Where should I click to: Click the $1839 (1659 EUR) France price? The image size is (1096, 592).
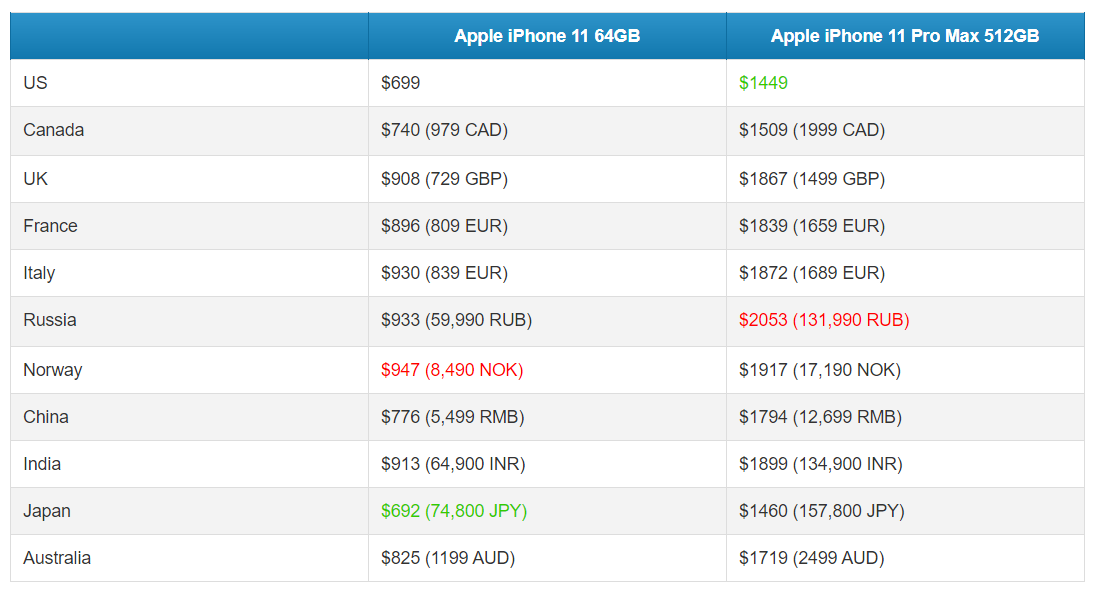[812, 226]
